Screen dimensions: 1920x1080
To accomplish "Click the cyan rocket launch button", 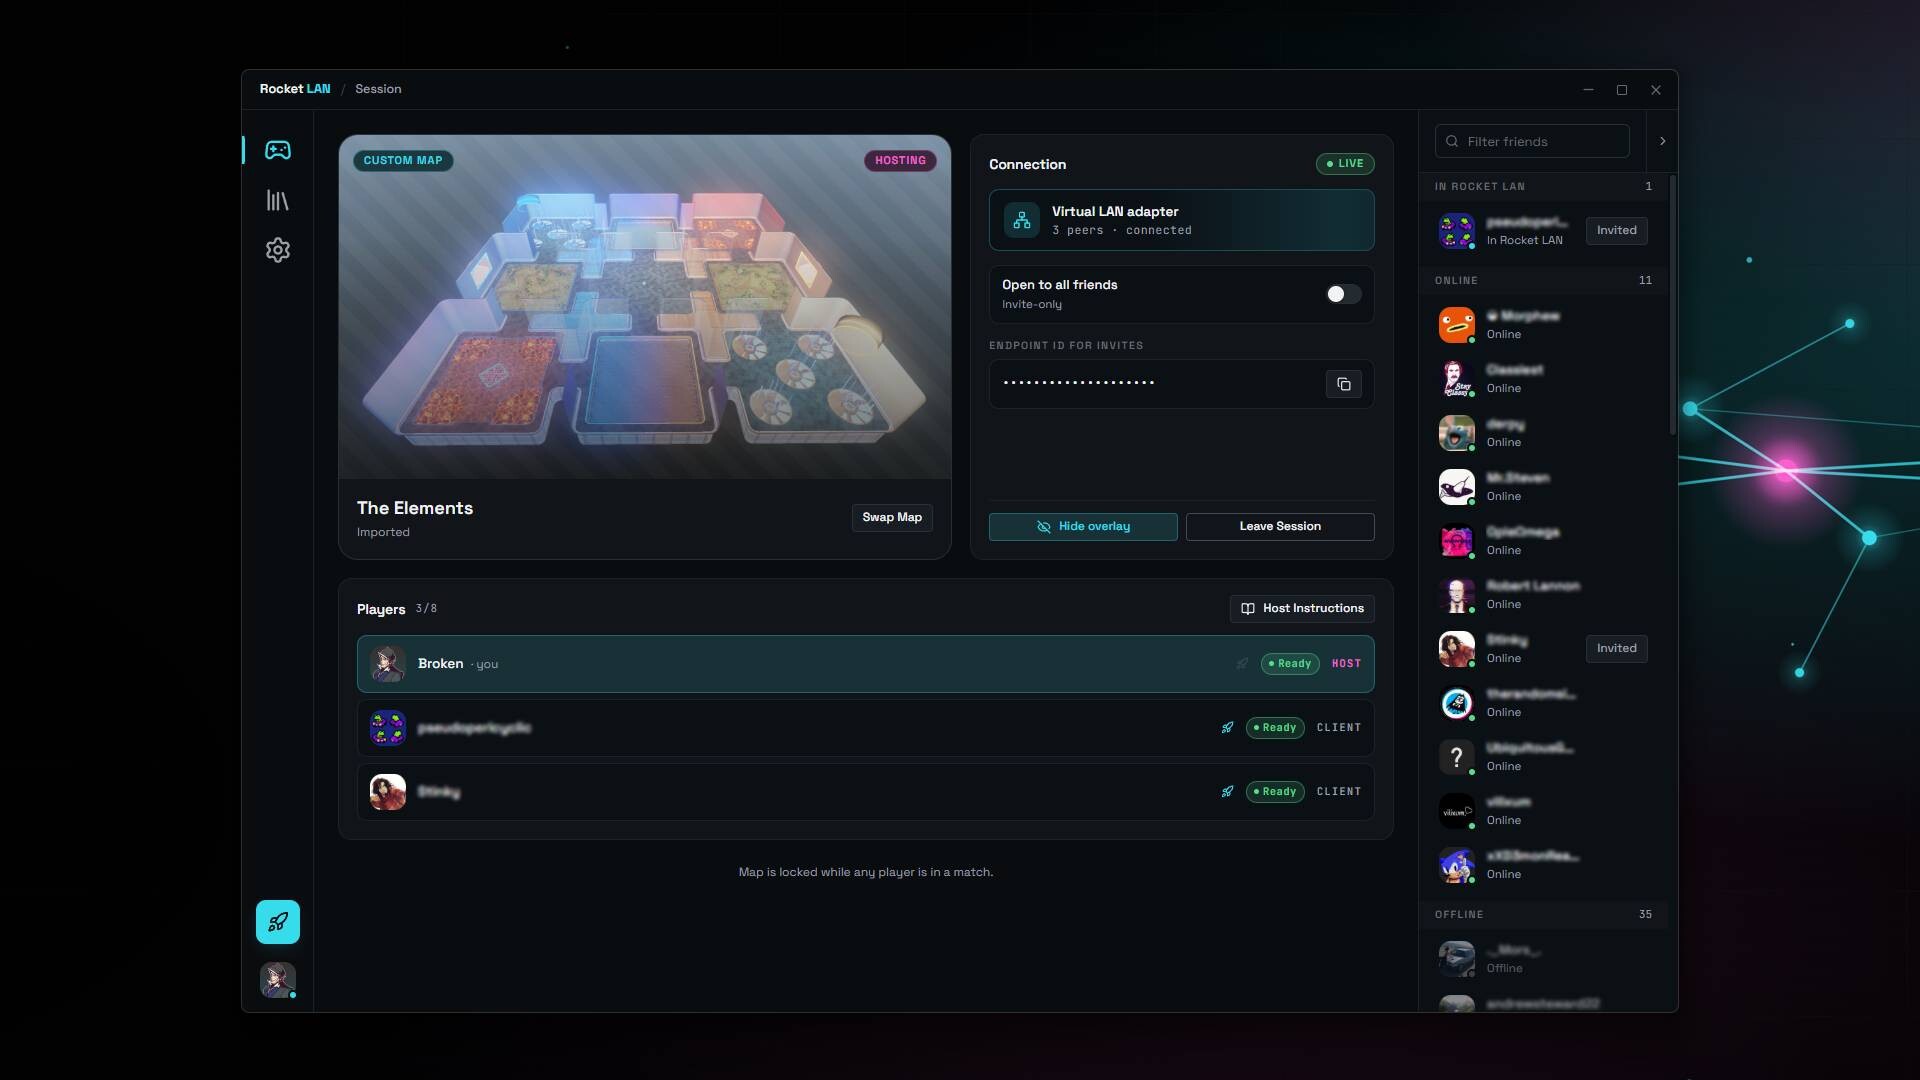I will [x=277, y=922].
